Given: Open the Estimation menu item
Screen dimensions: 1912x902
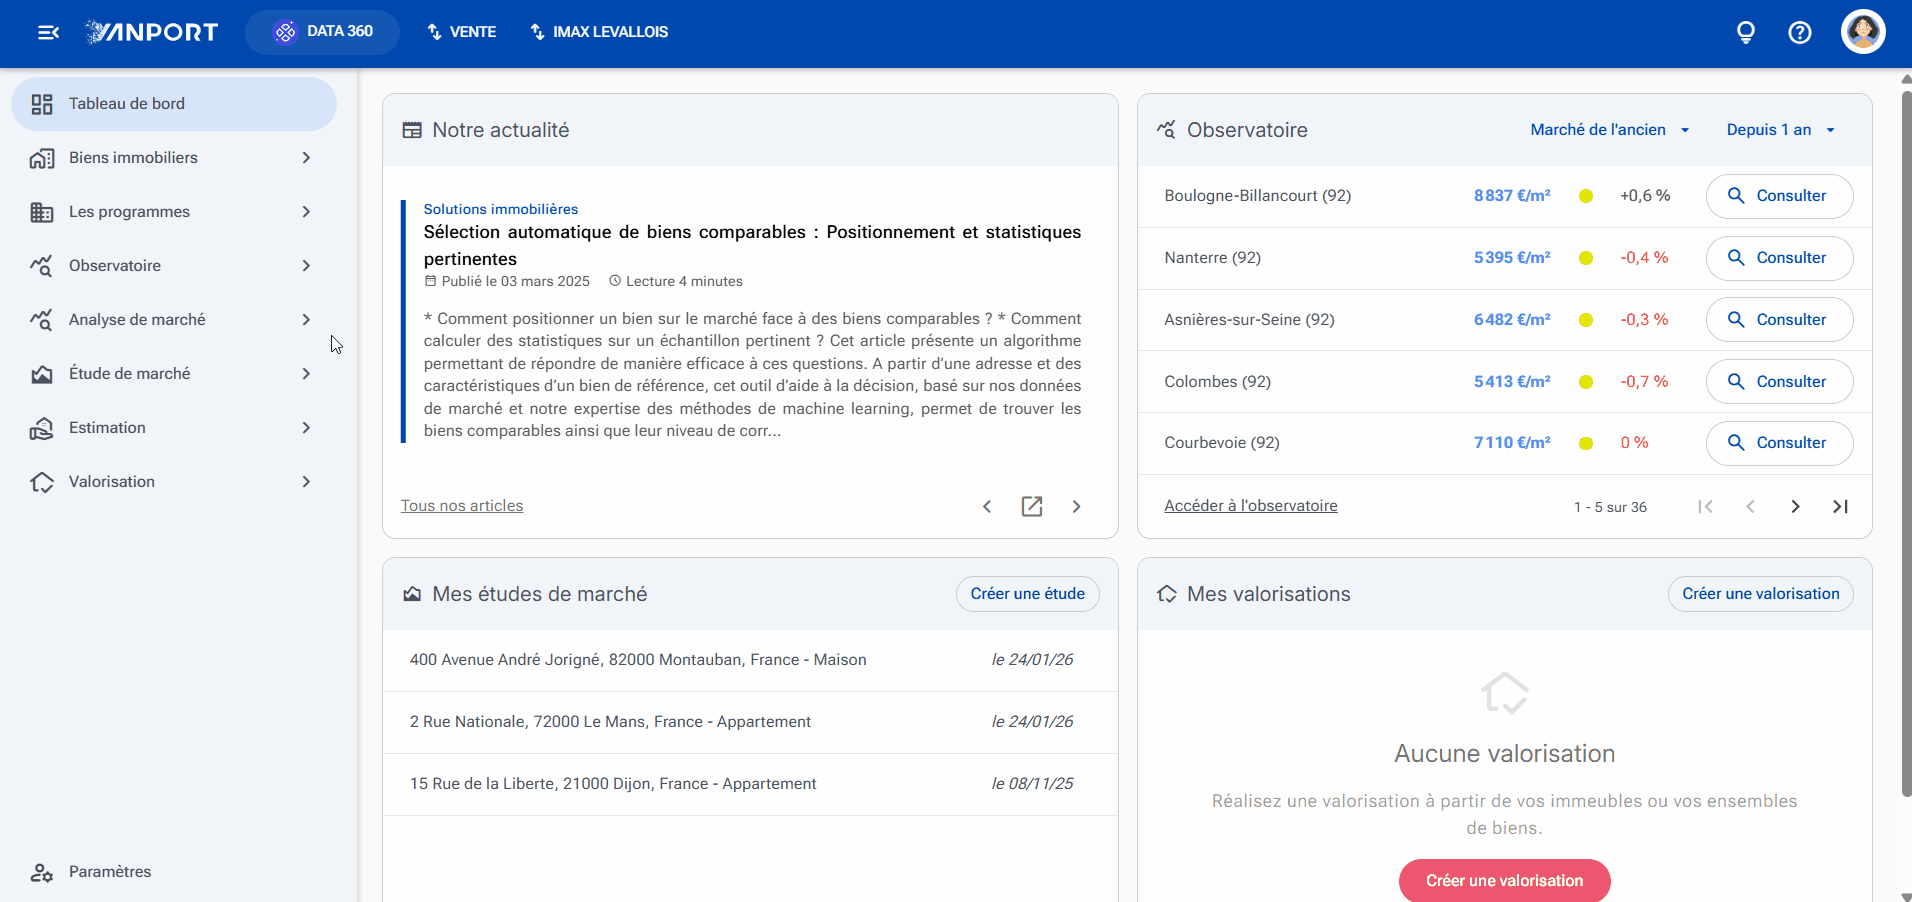Looking at the screenshot, I should [x=174, y=428].
